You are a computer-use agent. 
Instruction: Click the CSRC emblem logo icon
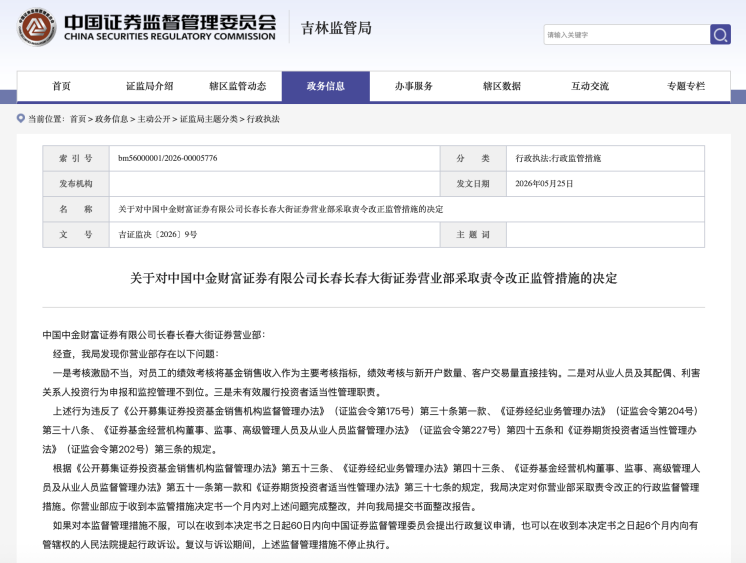point(37,27)
